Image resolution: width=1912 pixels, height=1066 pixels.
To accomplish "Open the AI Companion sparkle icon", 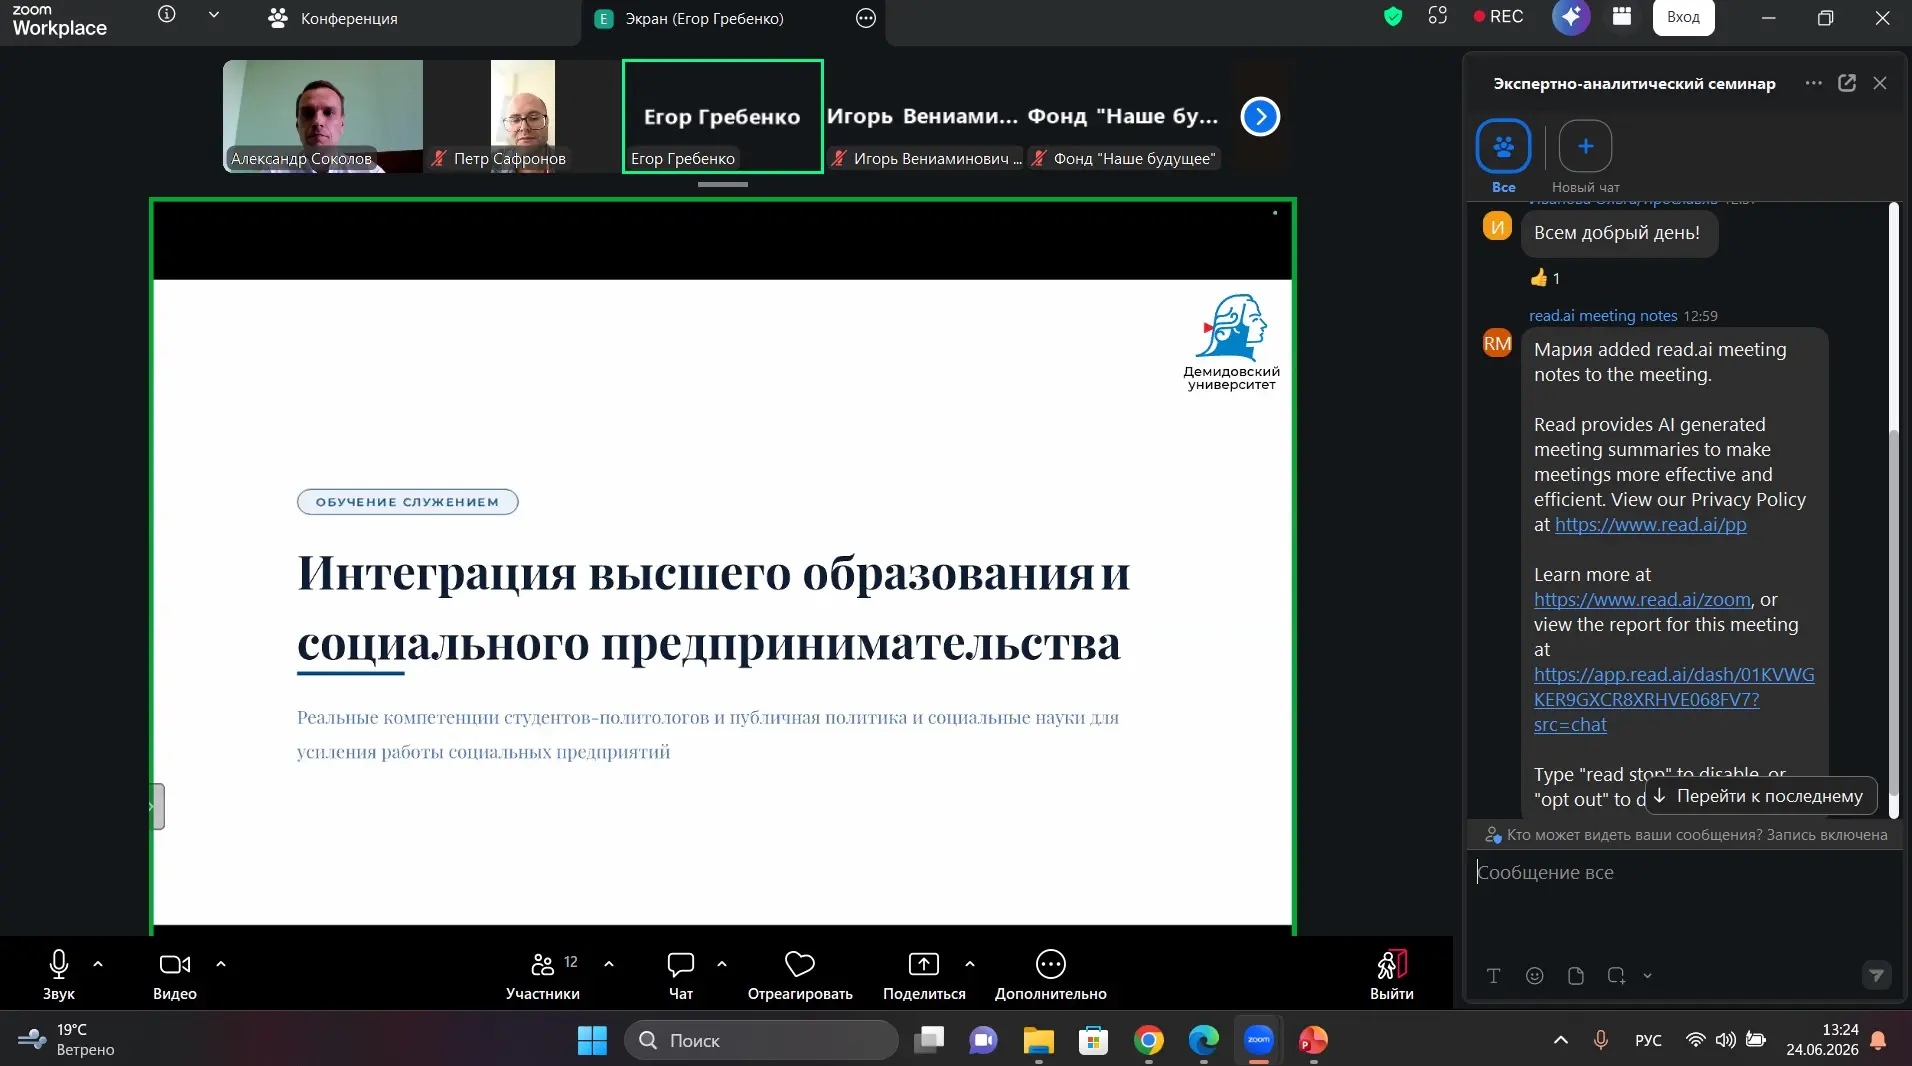I will tap(1571, 16).
